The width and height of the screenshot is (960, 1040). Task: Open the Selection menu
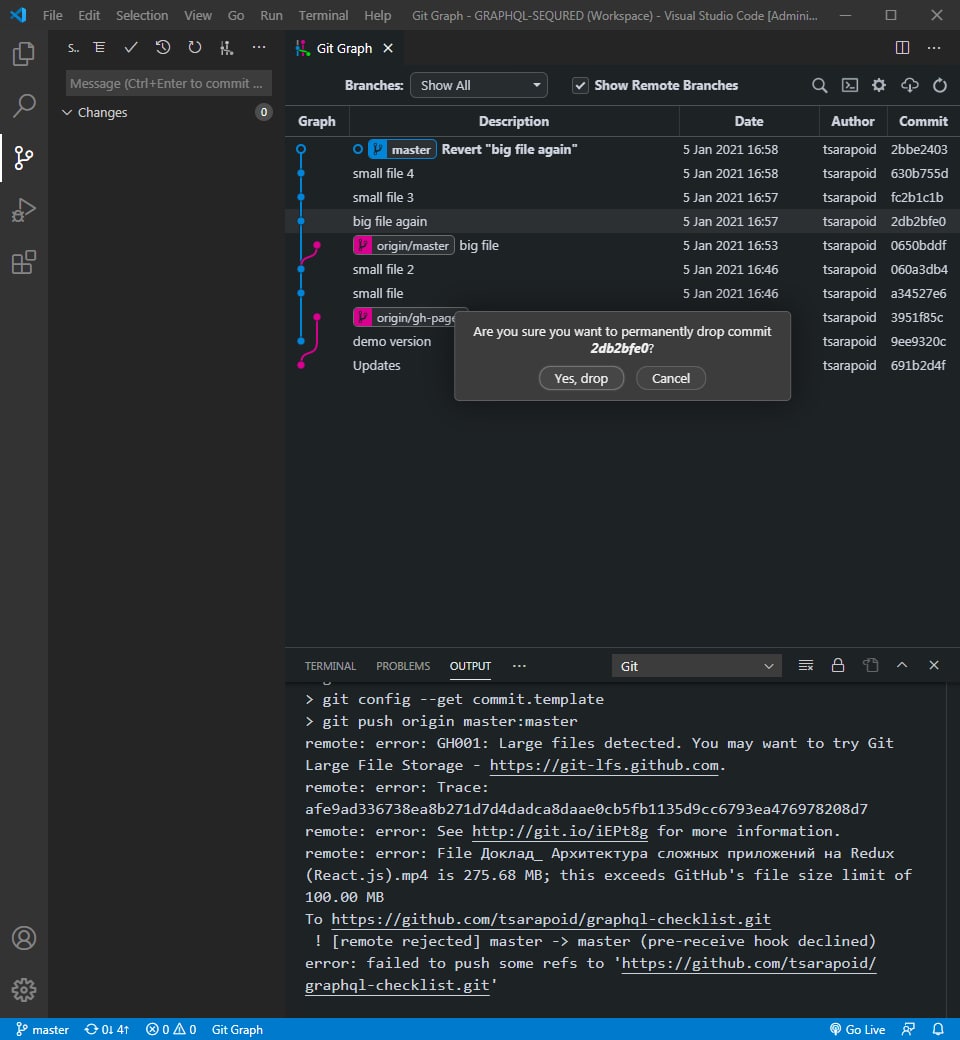pyautogui.click(x=142, y=15)
